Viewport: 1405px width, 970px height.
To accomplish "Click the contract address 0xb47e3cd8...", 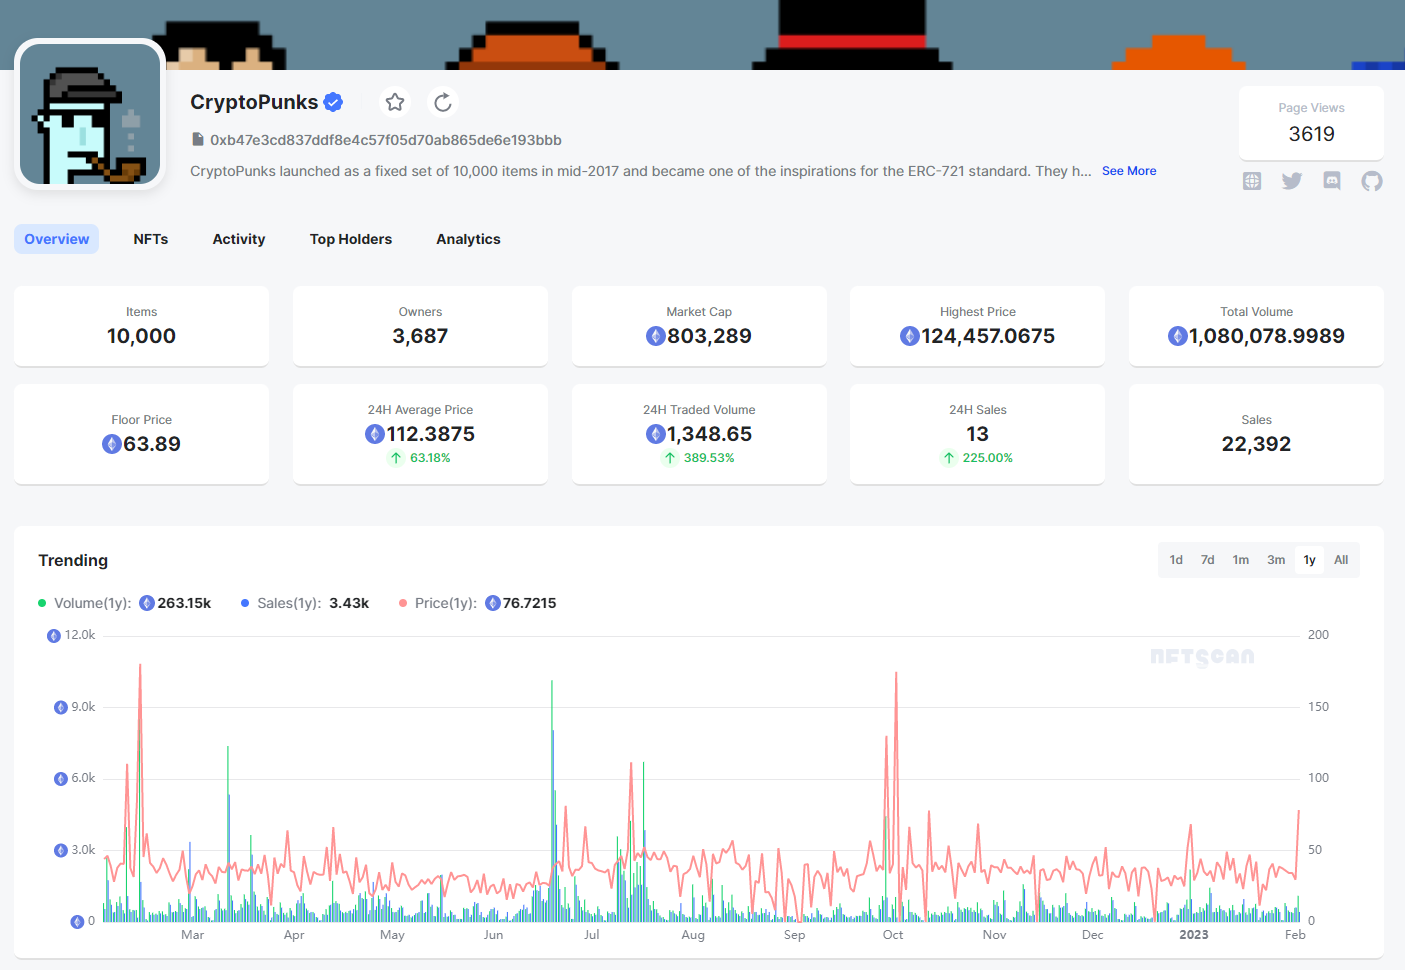I will click(x=386, y=140).
